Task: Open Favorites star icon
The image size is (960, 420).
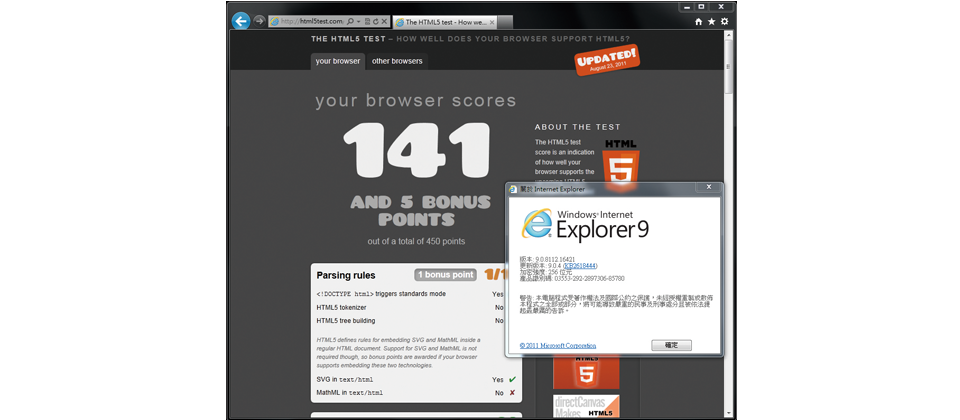Action: (711, 21)
